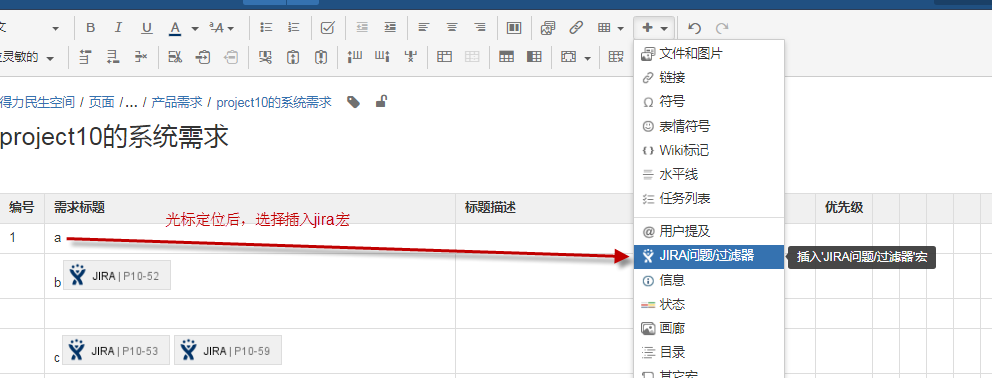Center align the text
The height and width of the screenshot is (378, 992).
[x=452, y=28]
